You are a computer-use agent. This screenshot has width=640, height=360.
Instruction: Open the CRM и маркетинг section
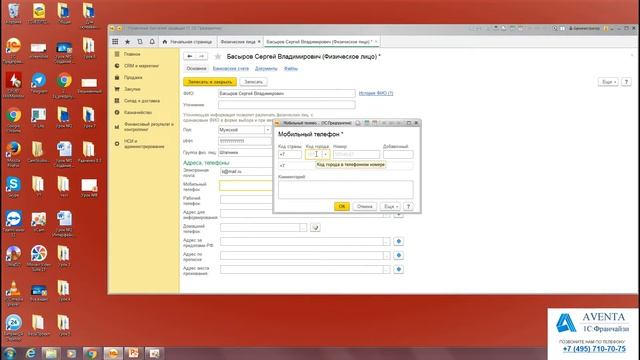(141, 66)
